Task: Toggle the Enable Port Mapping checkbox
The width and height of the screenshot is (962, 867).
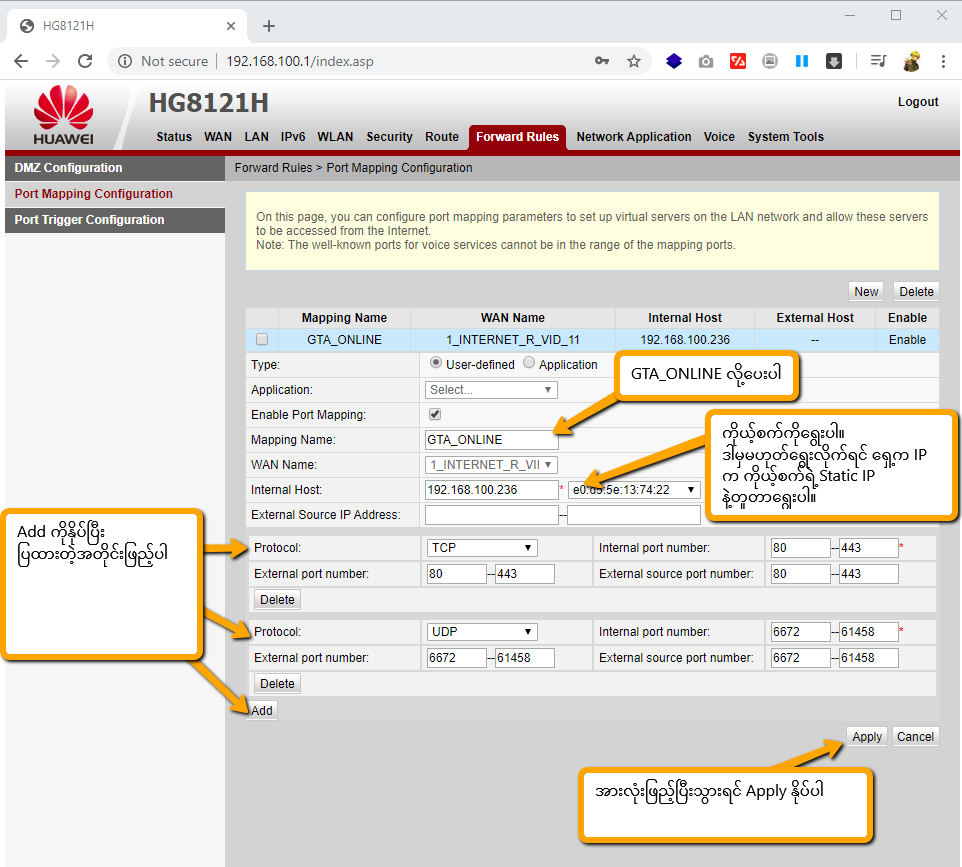Action: pos(435,414)
